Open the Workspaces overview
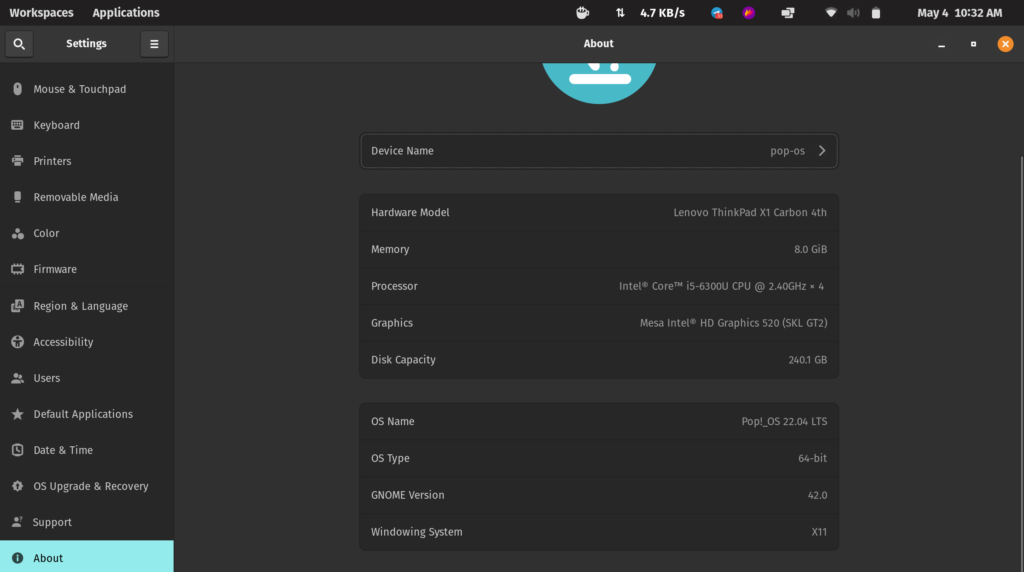This screenshot has width=1024, height=572. (41, 12)
